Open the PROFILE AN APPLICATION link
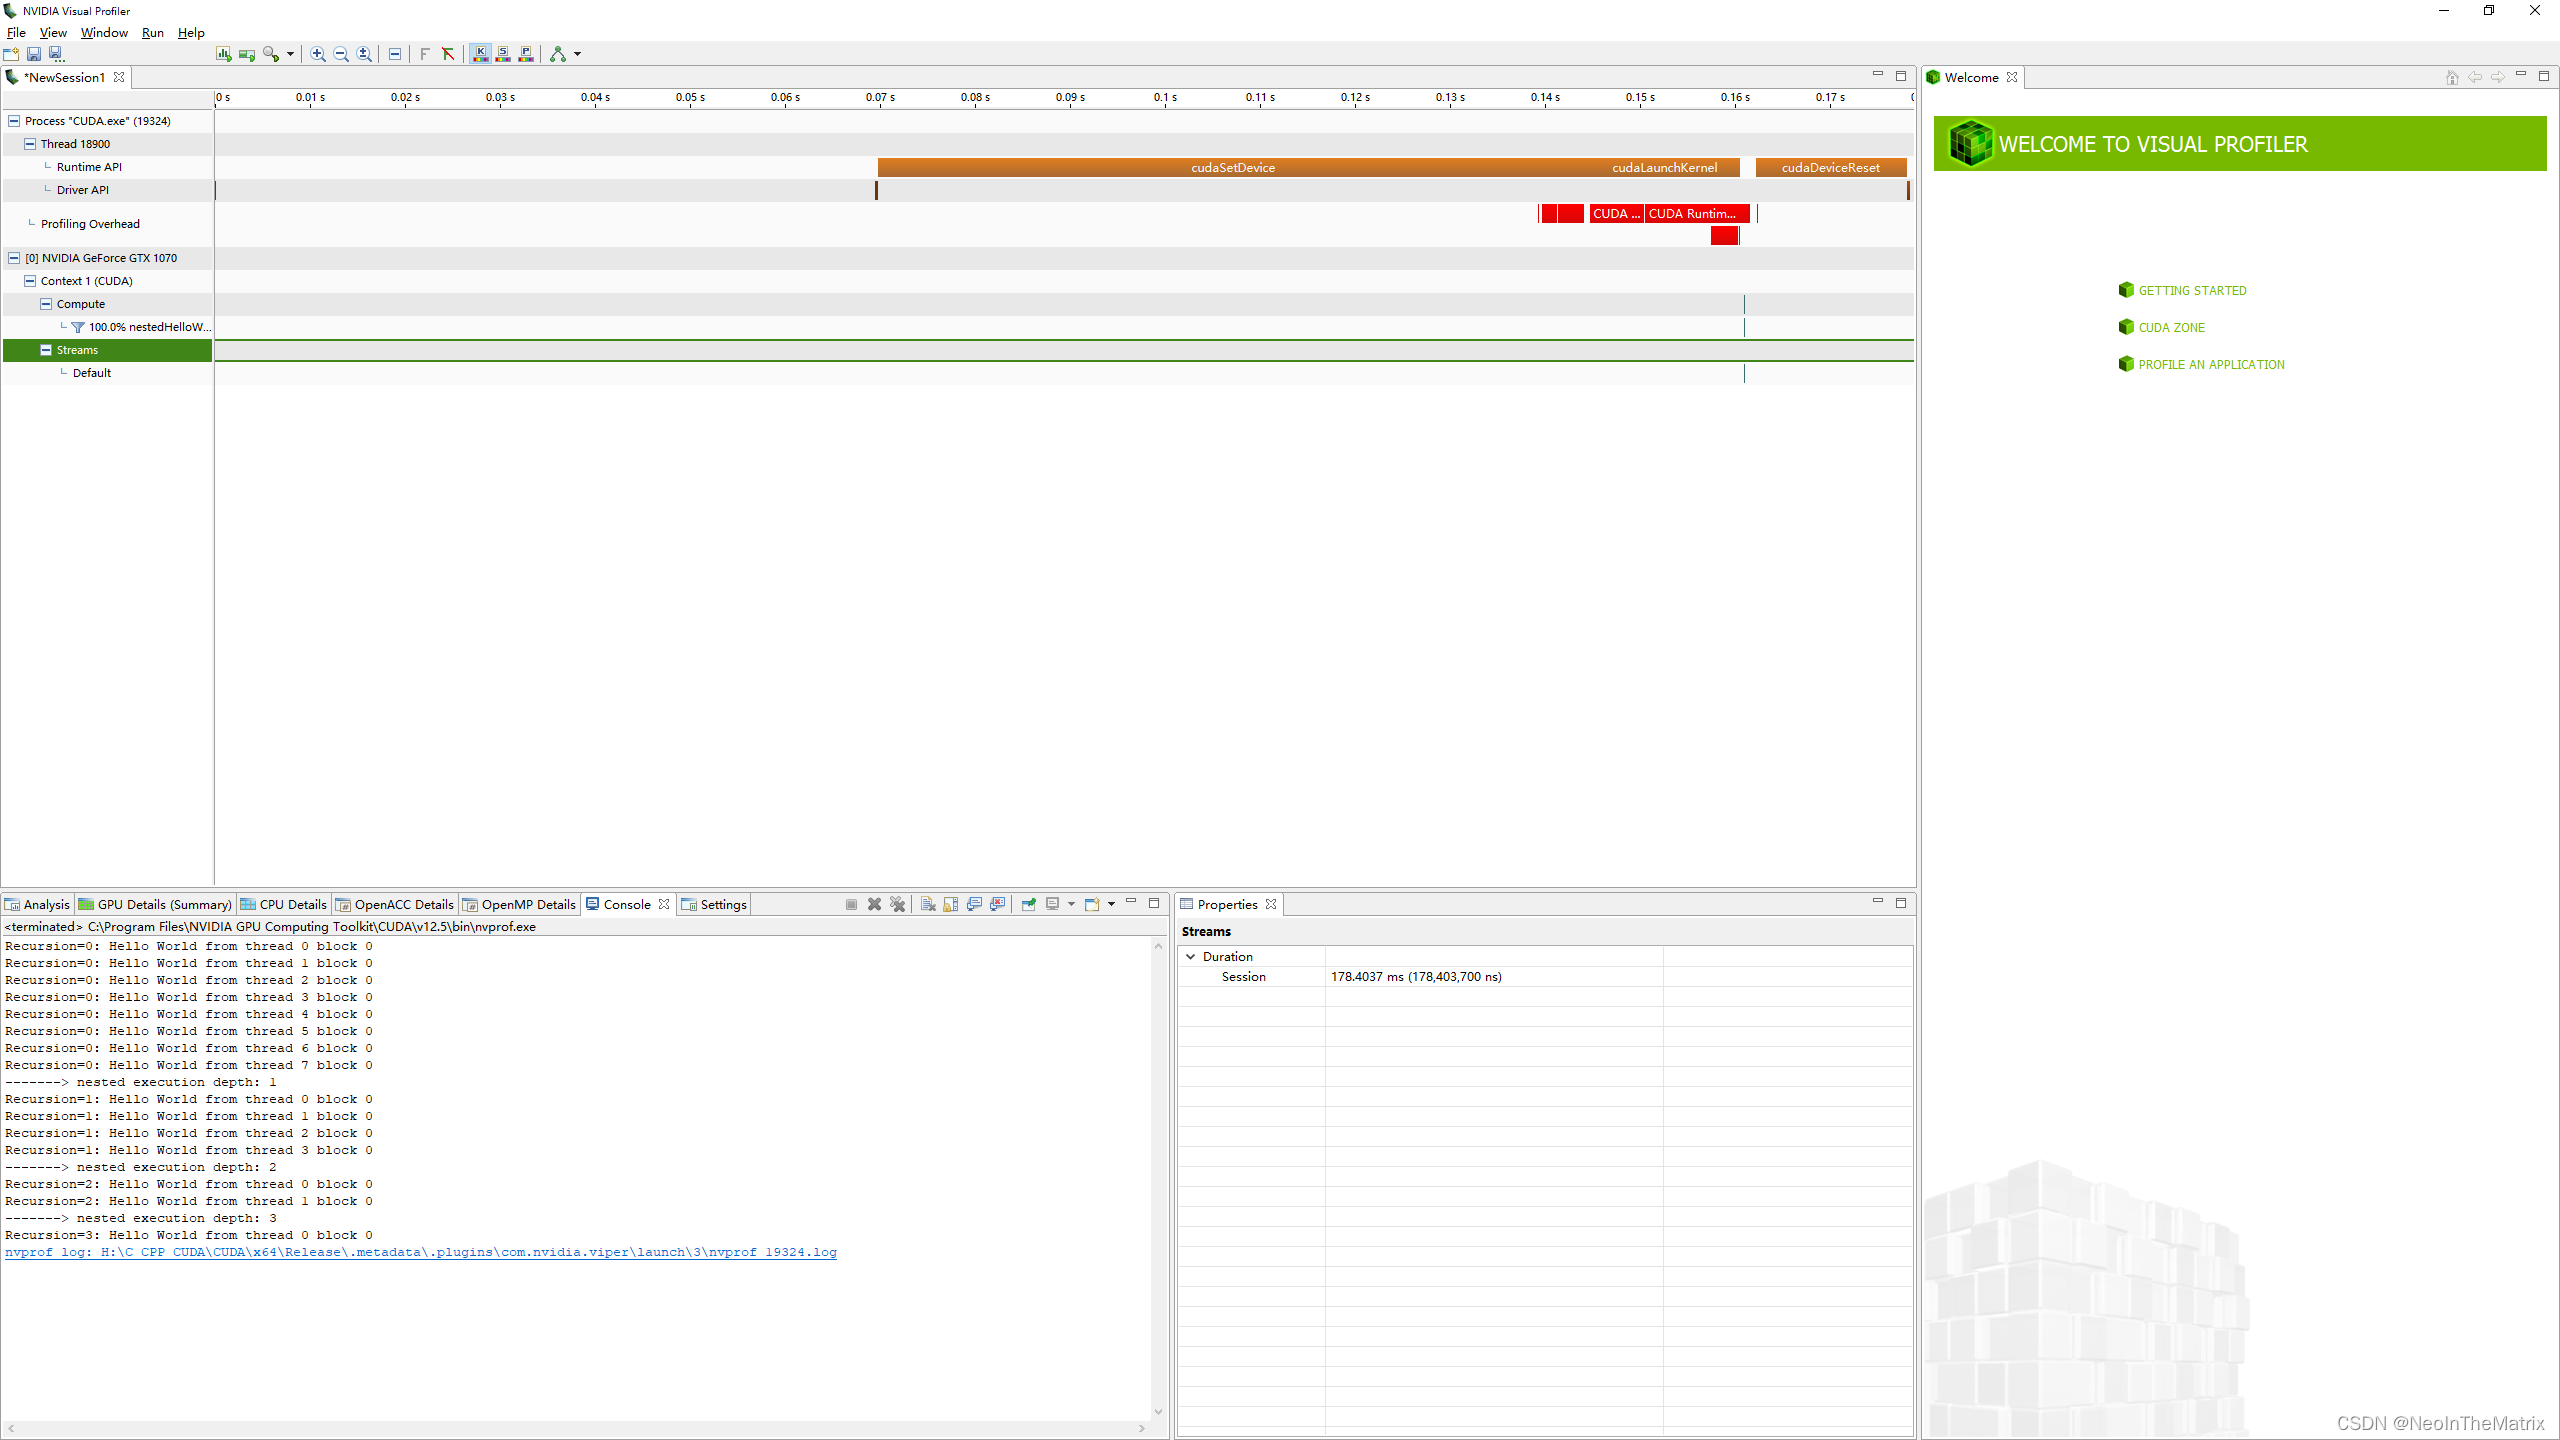Image resolution: width=2560 pixels, height=1440 pixels. pyautogui.click(x=2211, y=365)
